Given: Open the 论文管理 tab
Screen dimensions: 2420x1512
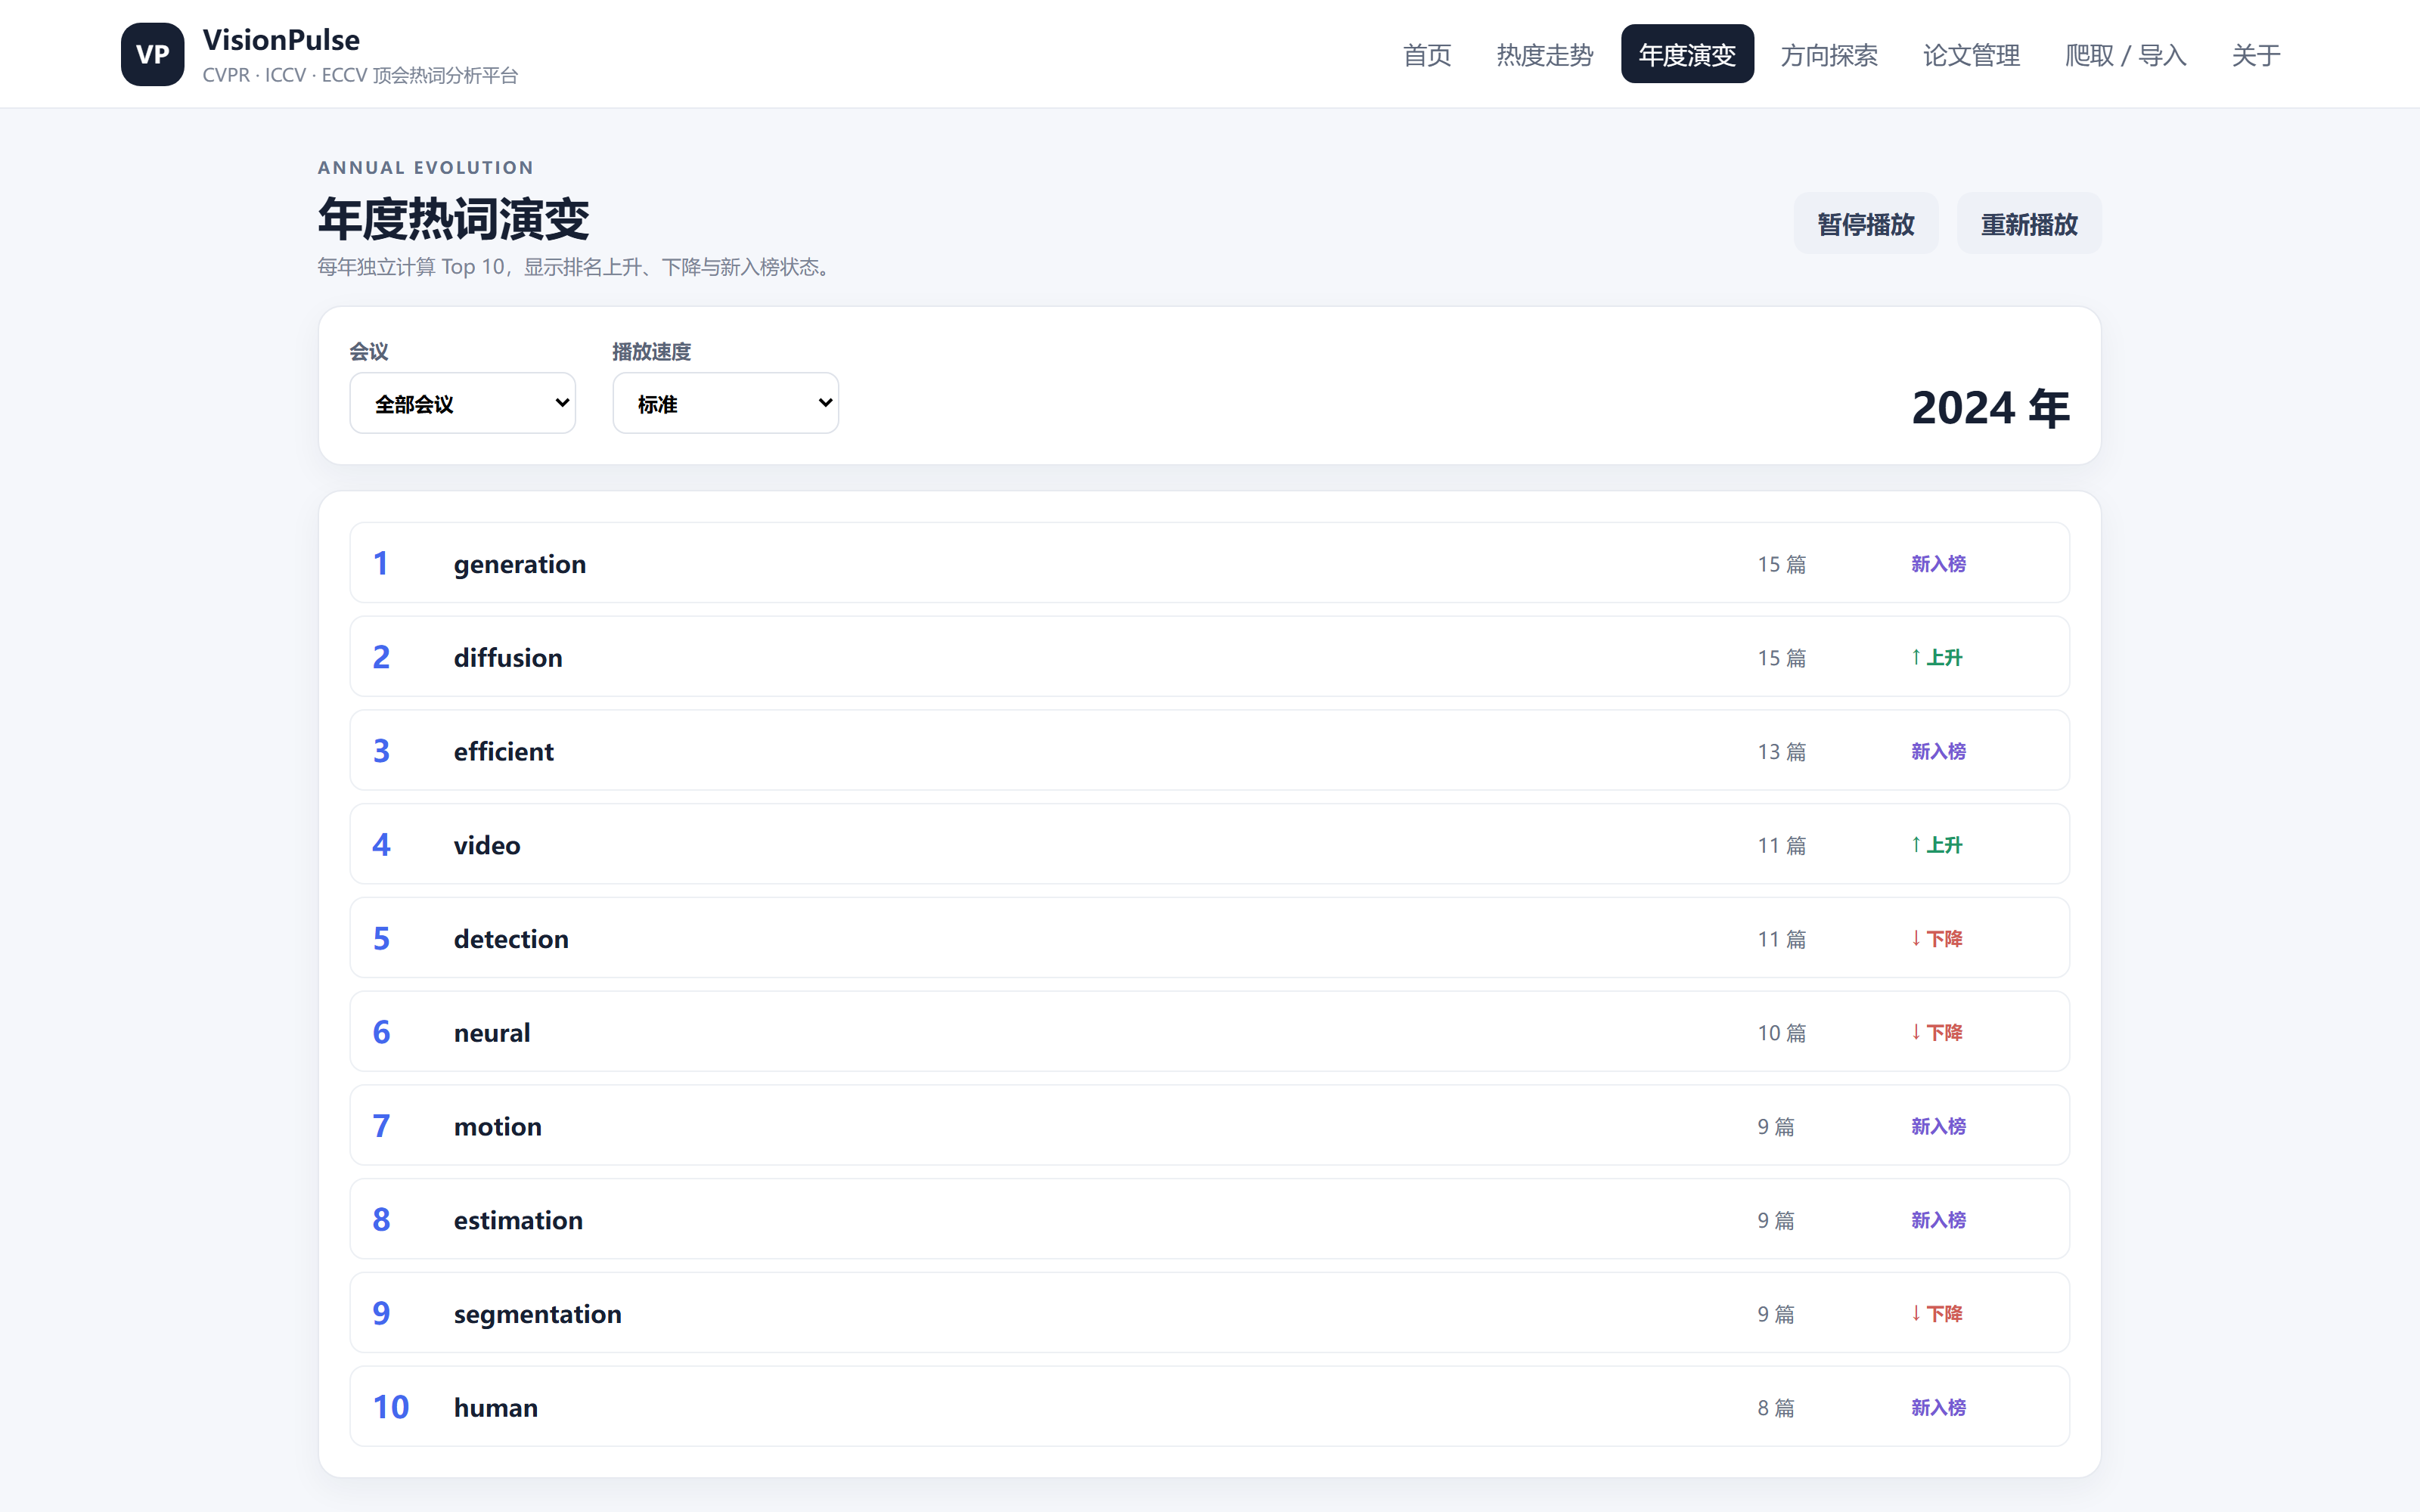Looking at the screenshot, I should pos(1971,55).
